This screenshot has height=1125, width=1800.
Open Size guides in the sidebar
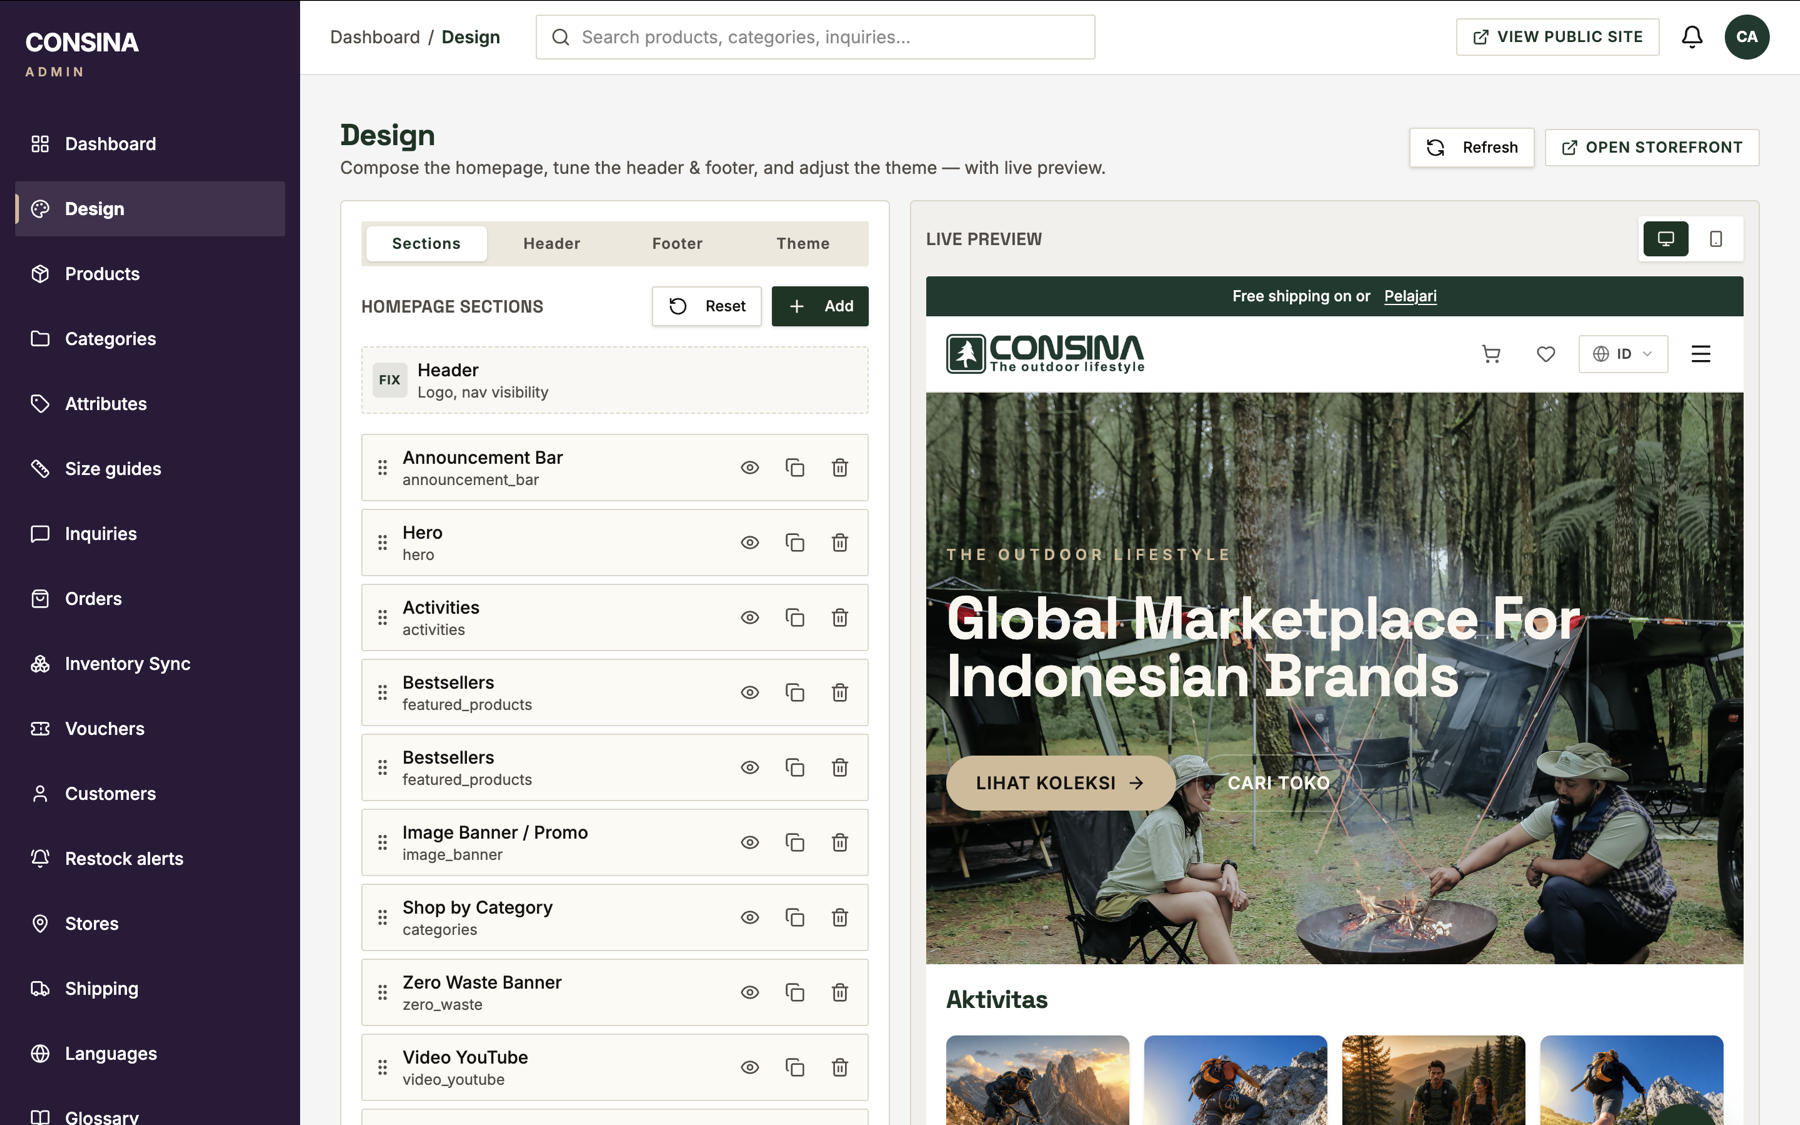coord(150,469)
